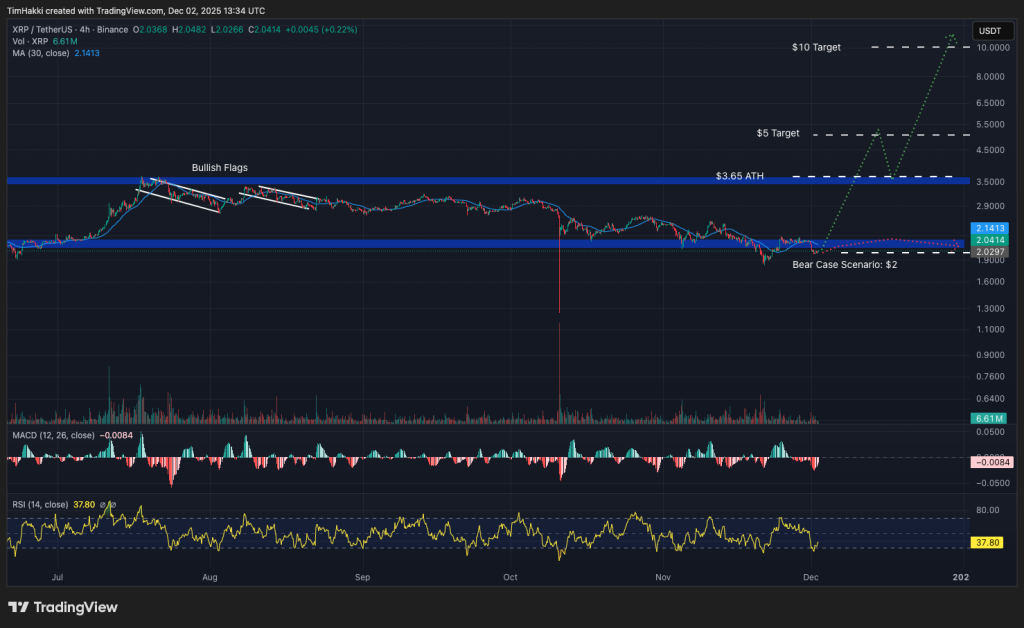Open the 4h timeframe selector
The image size is (1024, 628).
[83, 30]
